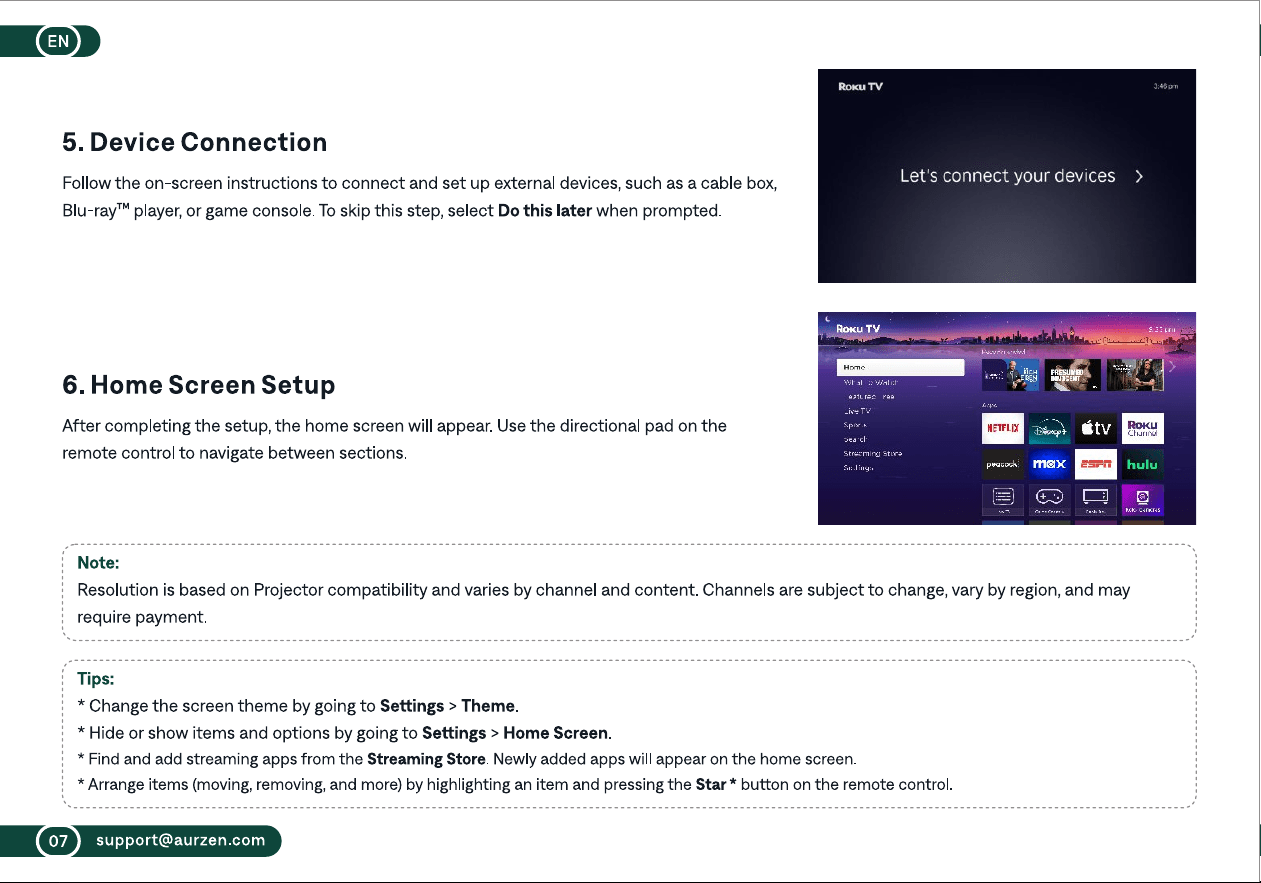1261x883 pixels.
Task: Open the Rich Eisen show thumbnail
Action: pos(1010,375)
